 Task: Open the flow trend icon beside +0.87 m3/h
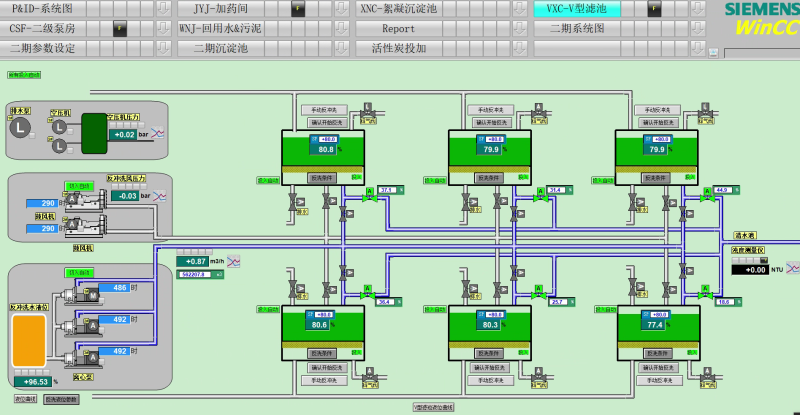[x=234, y=261]
